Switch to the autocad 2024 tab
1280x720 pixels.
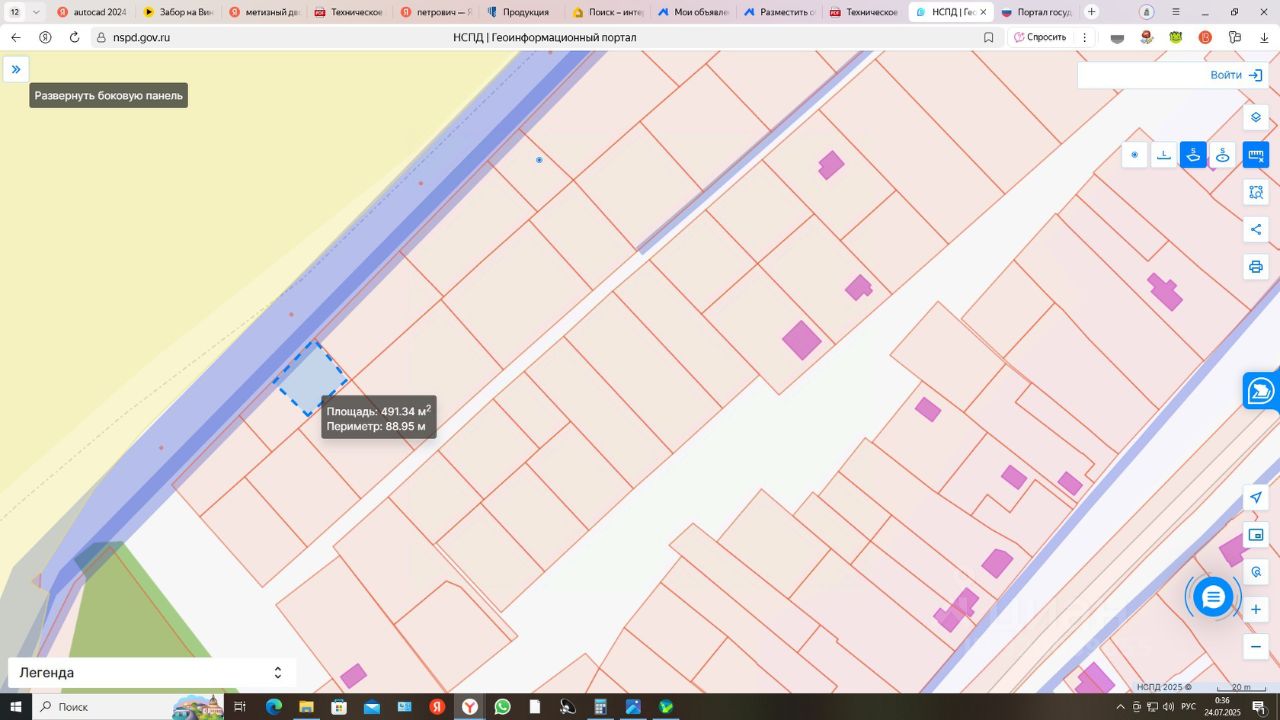click(92, 12)
